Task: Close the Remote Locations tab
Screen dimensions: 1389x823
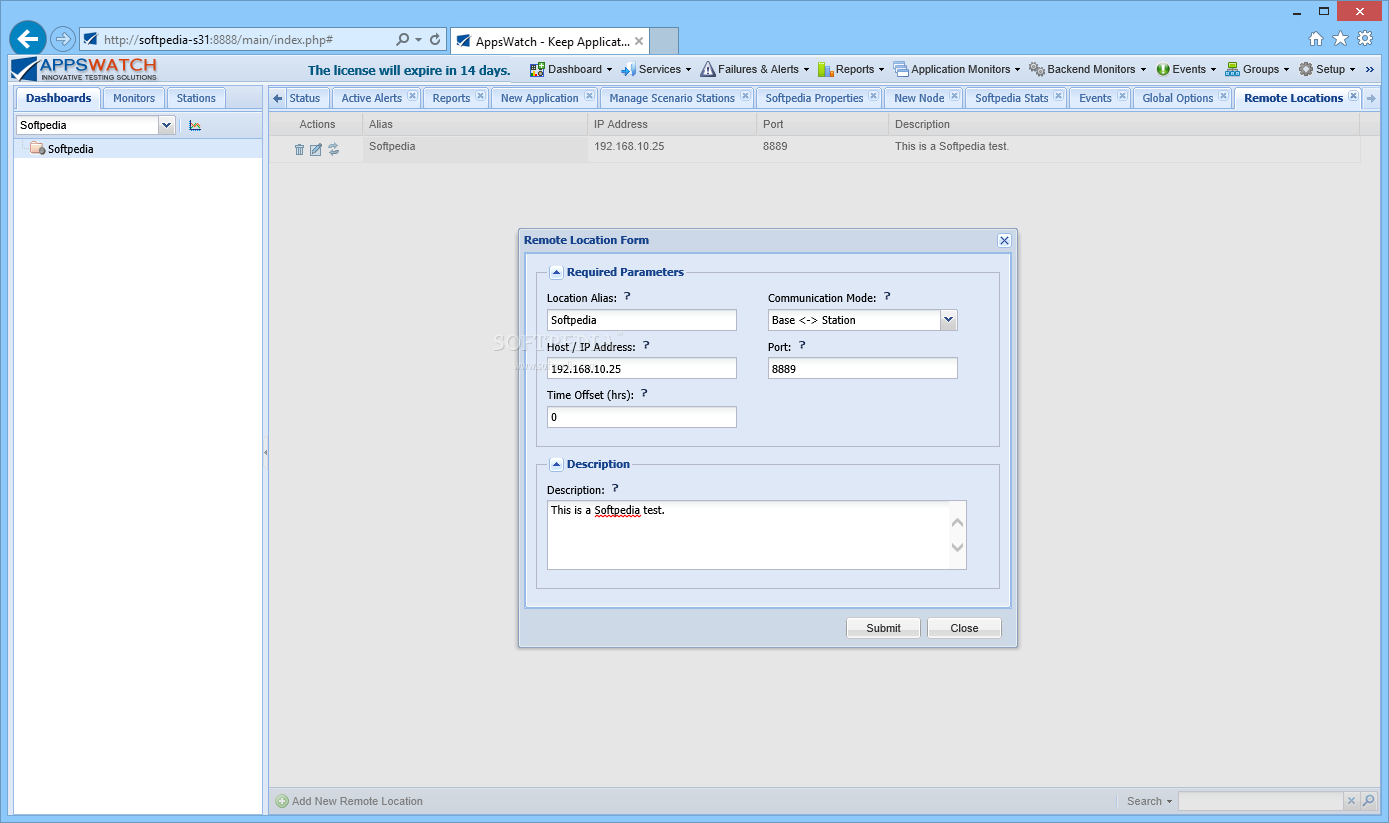Action: (x=1353, y=96)
